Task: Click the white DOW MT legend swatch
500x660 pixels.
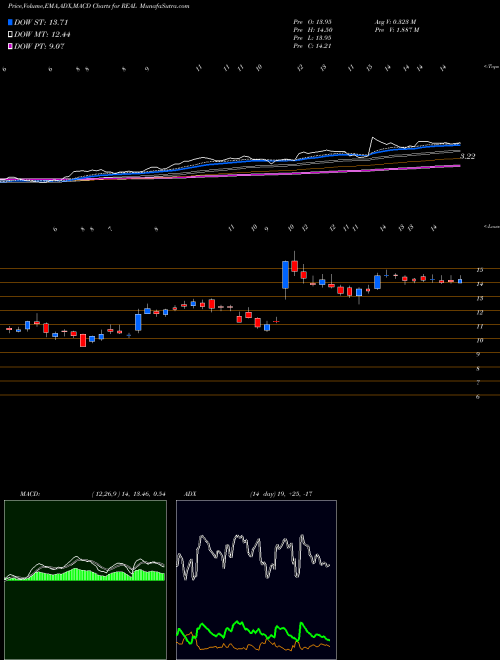Action: [x=11, y=35]
